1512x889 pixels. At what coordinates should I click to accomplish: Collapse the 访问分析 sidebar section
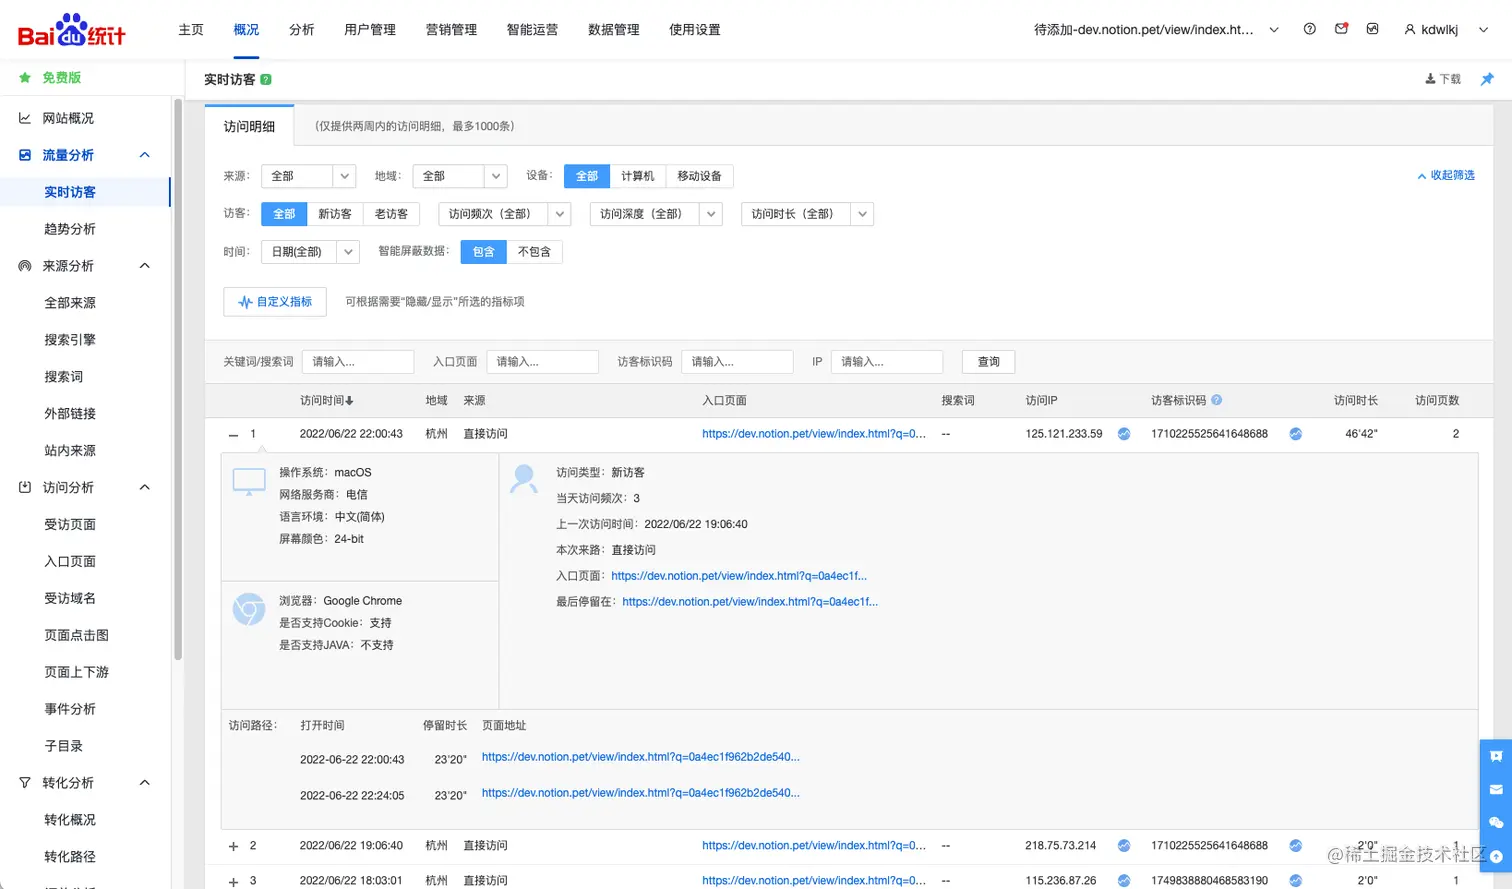coord(144,487)
